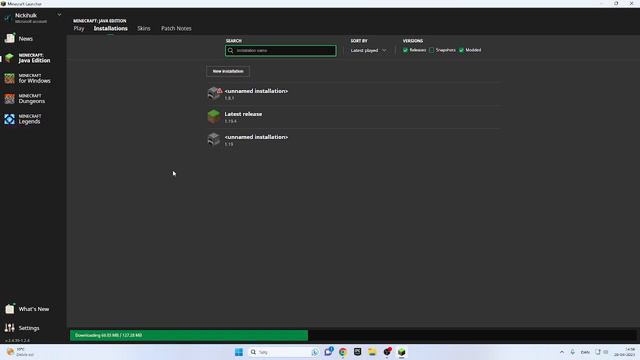Open the clock and date in taskbar

pyautogui.click(x=625, y=352)
